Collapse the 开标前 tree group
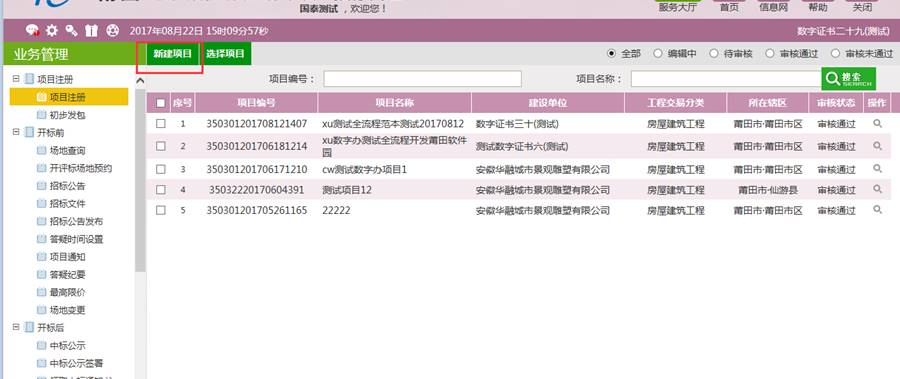The image size is (900, 379). click(15, 133)
